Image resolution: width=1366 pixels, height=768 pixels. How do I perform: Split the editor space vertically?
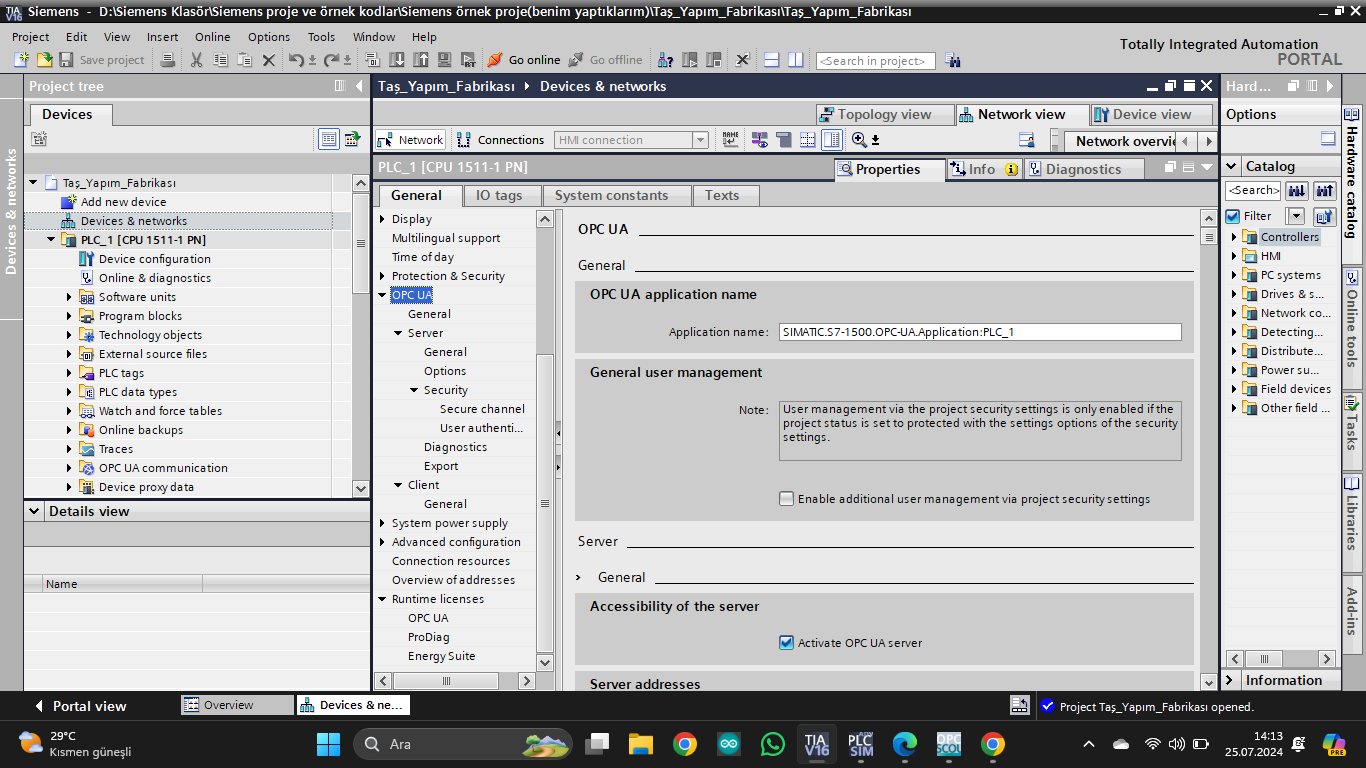(x=795, y=60)
